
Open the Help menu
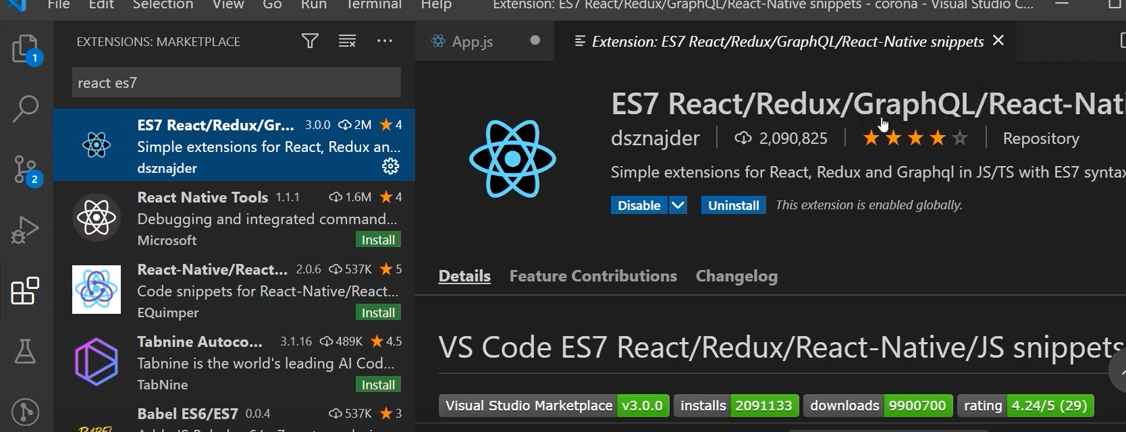(x=436, y=5)
